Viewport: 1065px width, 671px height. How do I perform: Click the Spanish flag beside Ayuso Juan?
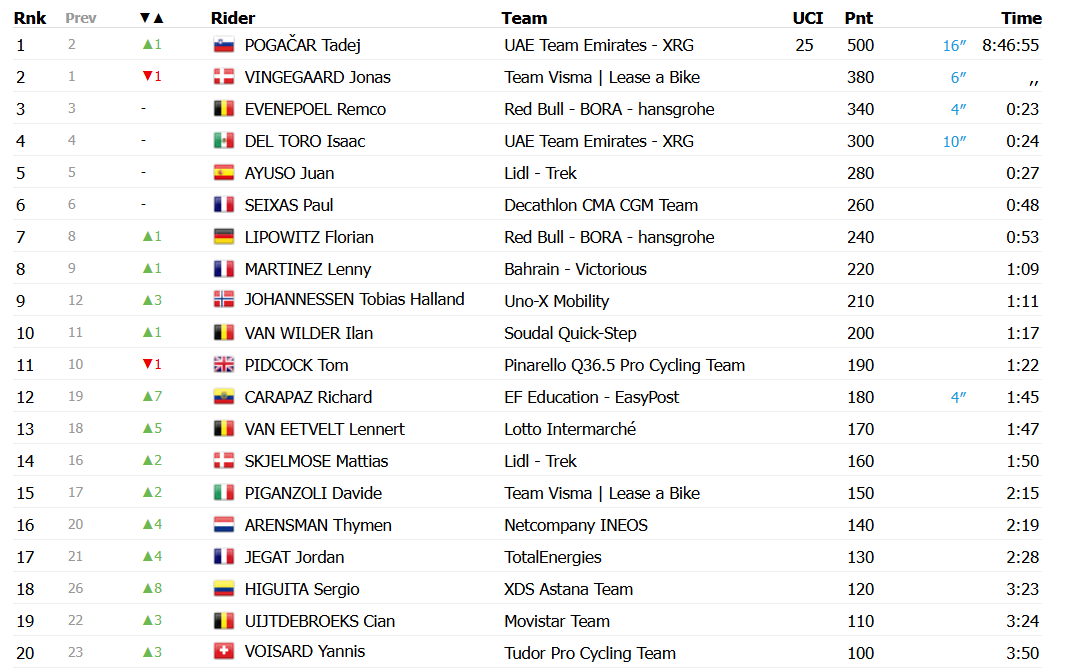223,173
